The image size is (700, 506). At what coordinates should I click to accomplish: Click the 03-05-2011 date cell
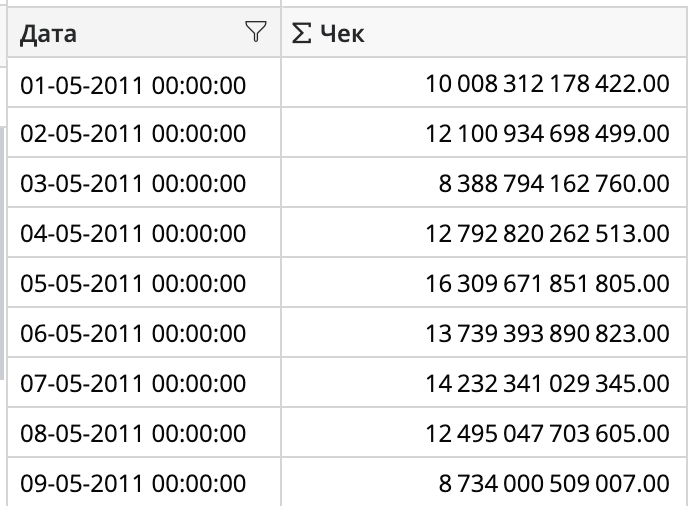tap(133, 184)
